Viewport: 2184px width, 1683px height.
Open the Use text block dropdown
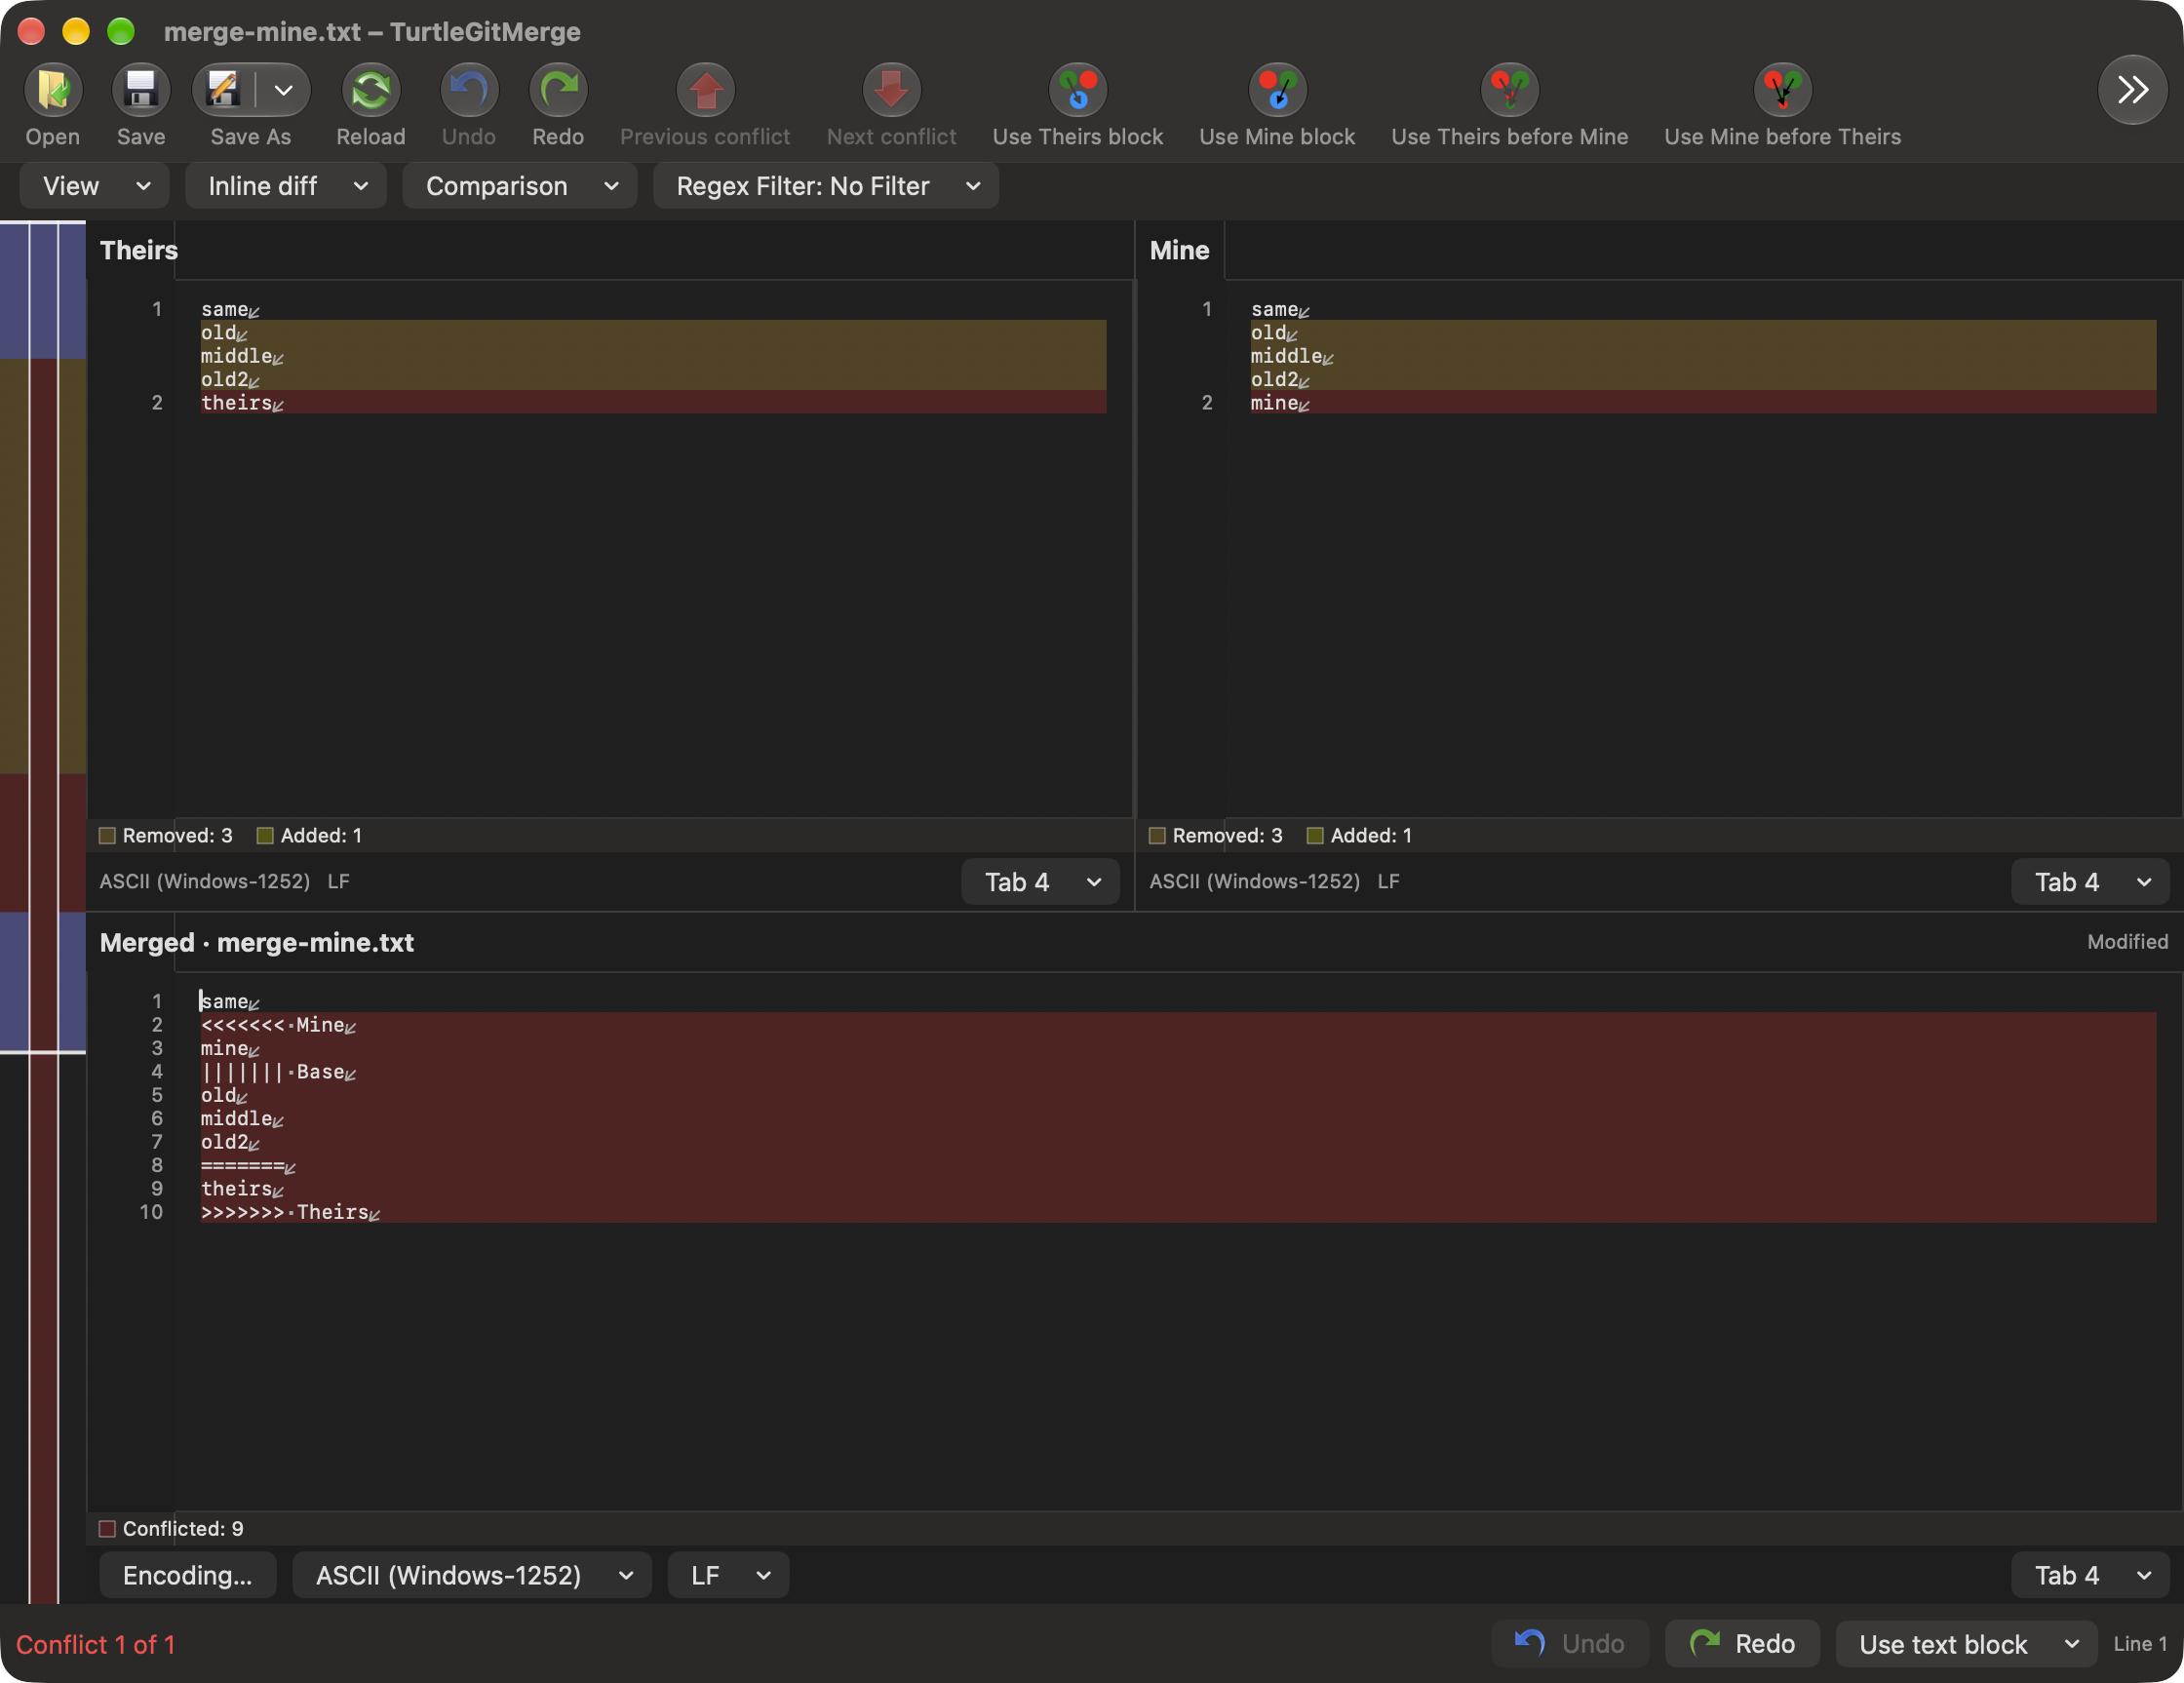(x=1966, y=1644)
